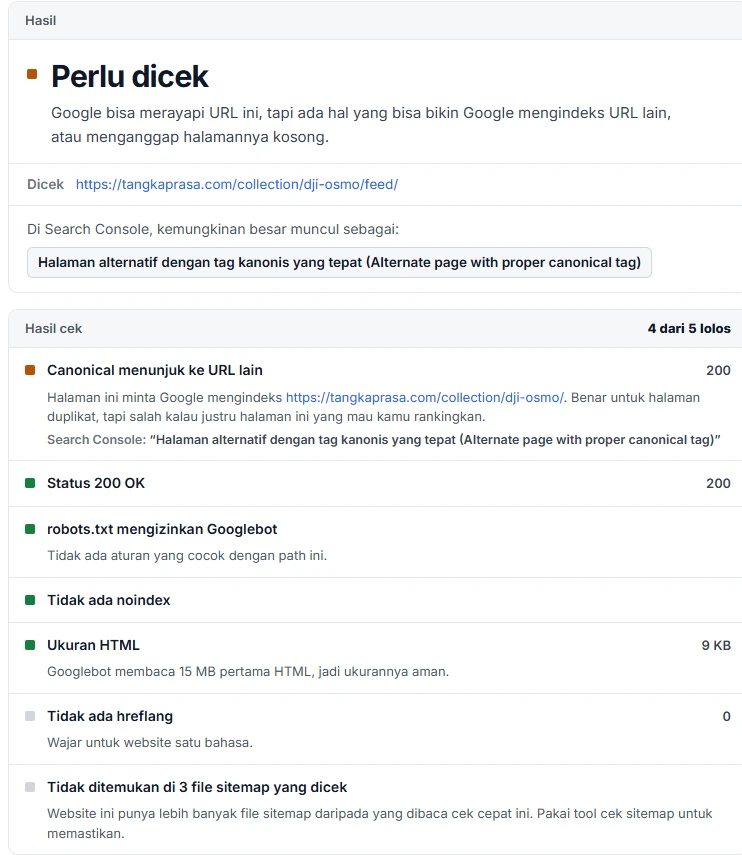Viewport: 742px width, 855px height.
Task: Click the 'Search Console:' note under Canonical
Action: click(x=384, y=439)
